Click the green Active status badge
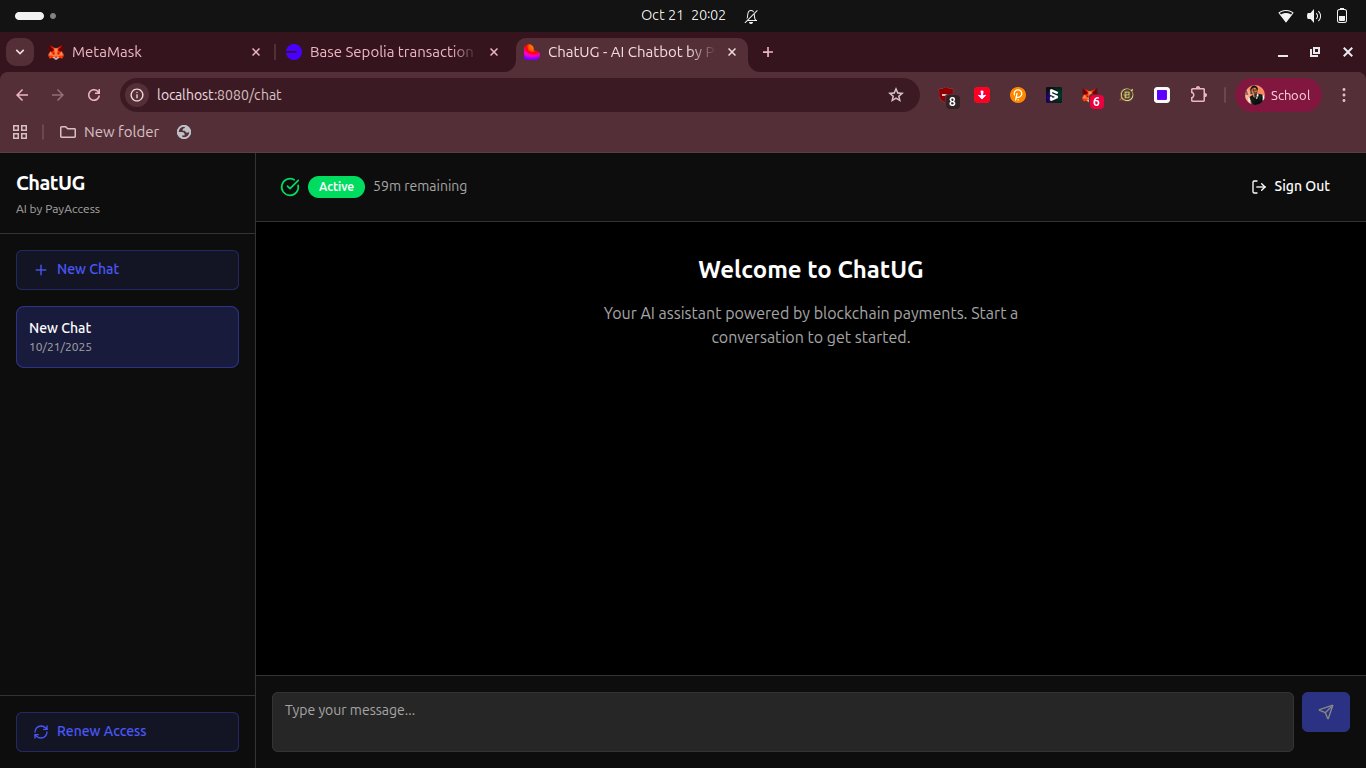This screenshot has width=1366, height=768. pyautogui.click(x=336, y=187)
